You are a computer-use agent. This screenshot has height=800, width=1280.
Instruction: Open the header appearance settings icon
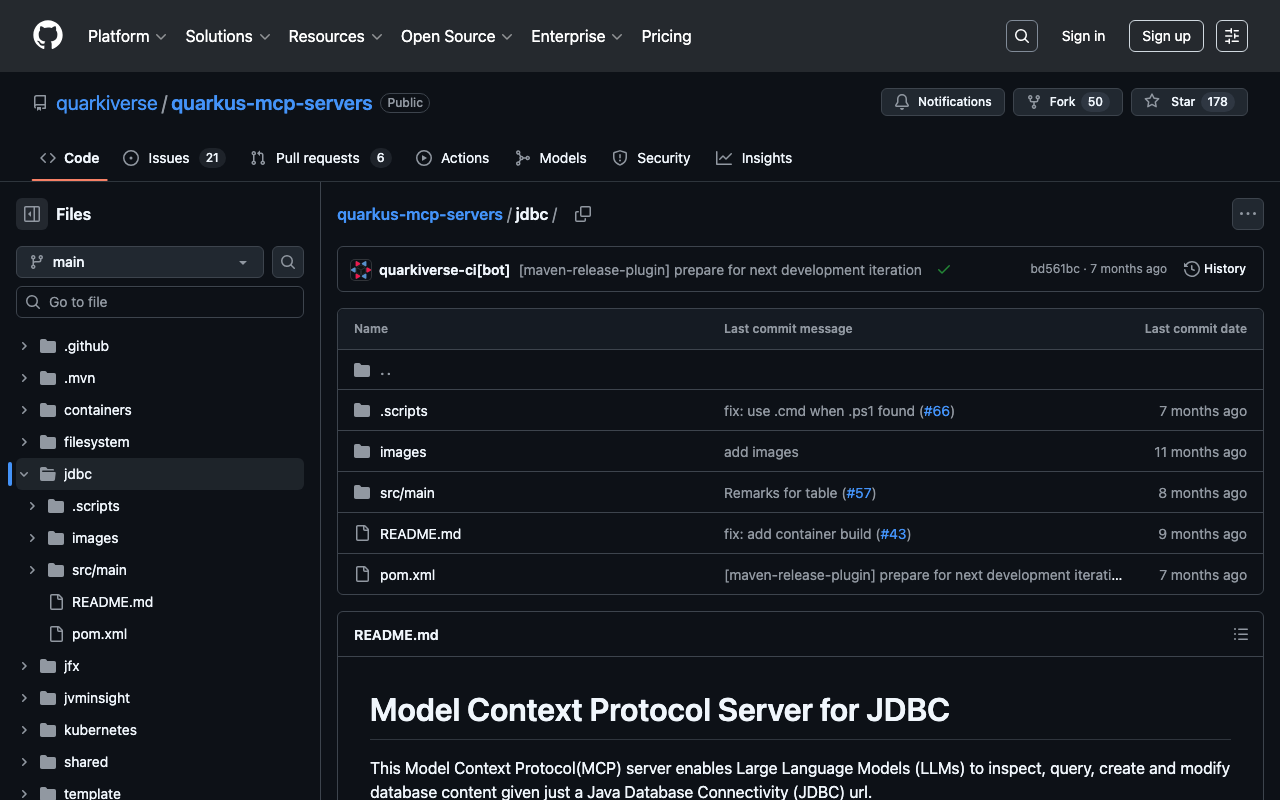tap(1232, 36)
